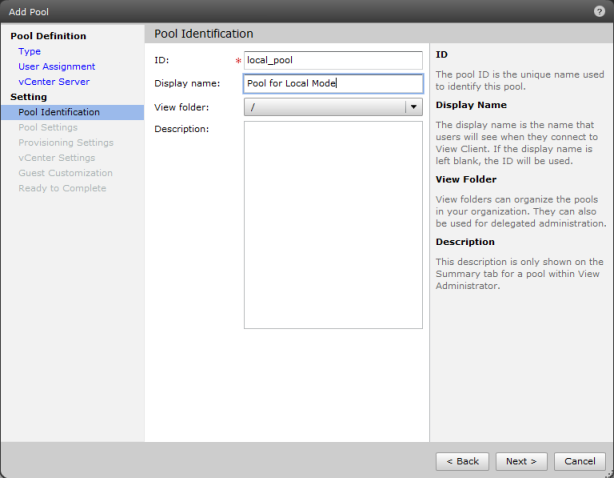
Task: Click the help question mark icon
Action: tap(598, 10)
